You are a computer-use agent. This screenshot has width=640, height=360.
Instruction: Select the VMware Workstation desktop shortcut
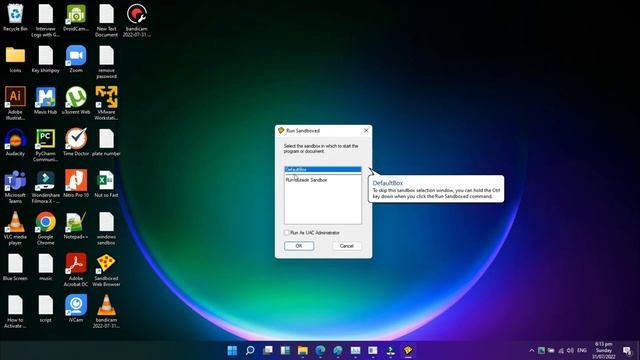pyautogui.click(x=106, y=103)
